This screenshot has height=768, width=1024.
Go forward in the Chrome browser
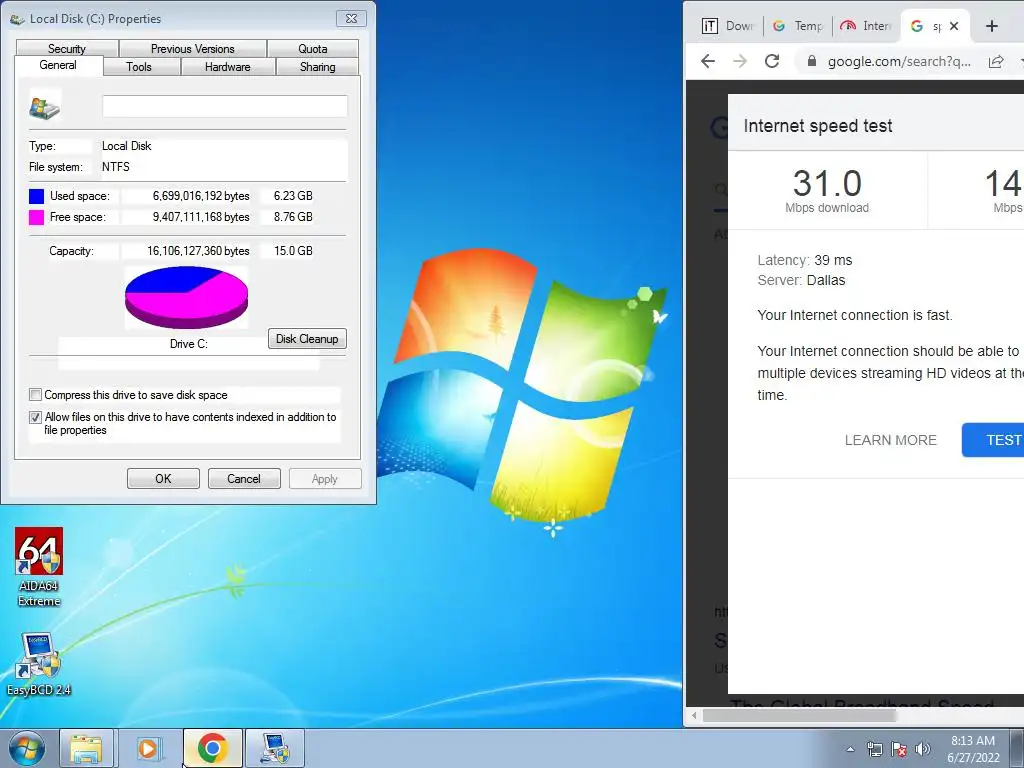[740, 61]
